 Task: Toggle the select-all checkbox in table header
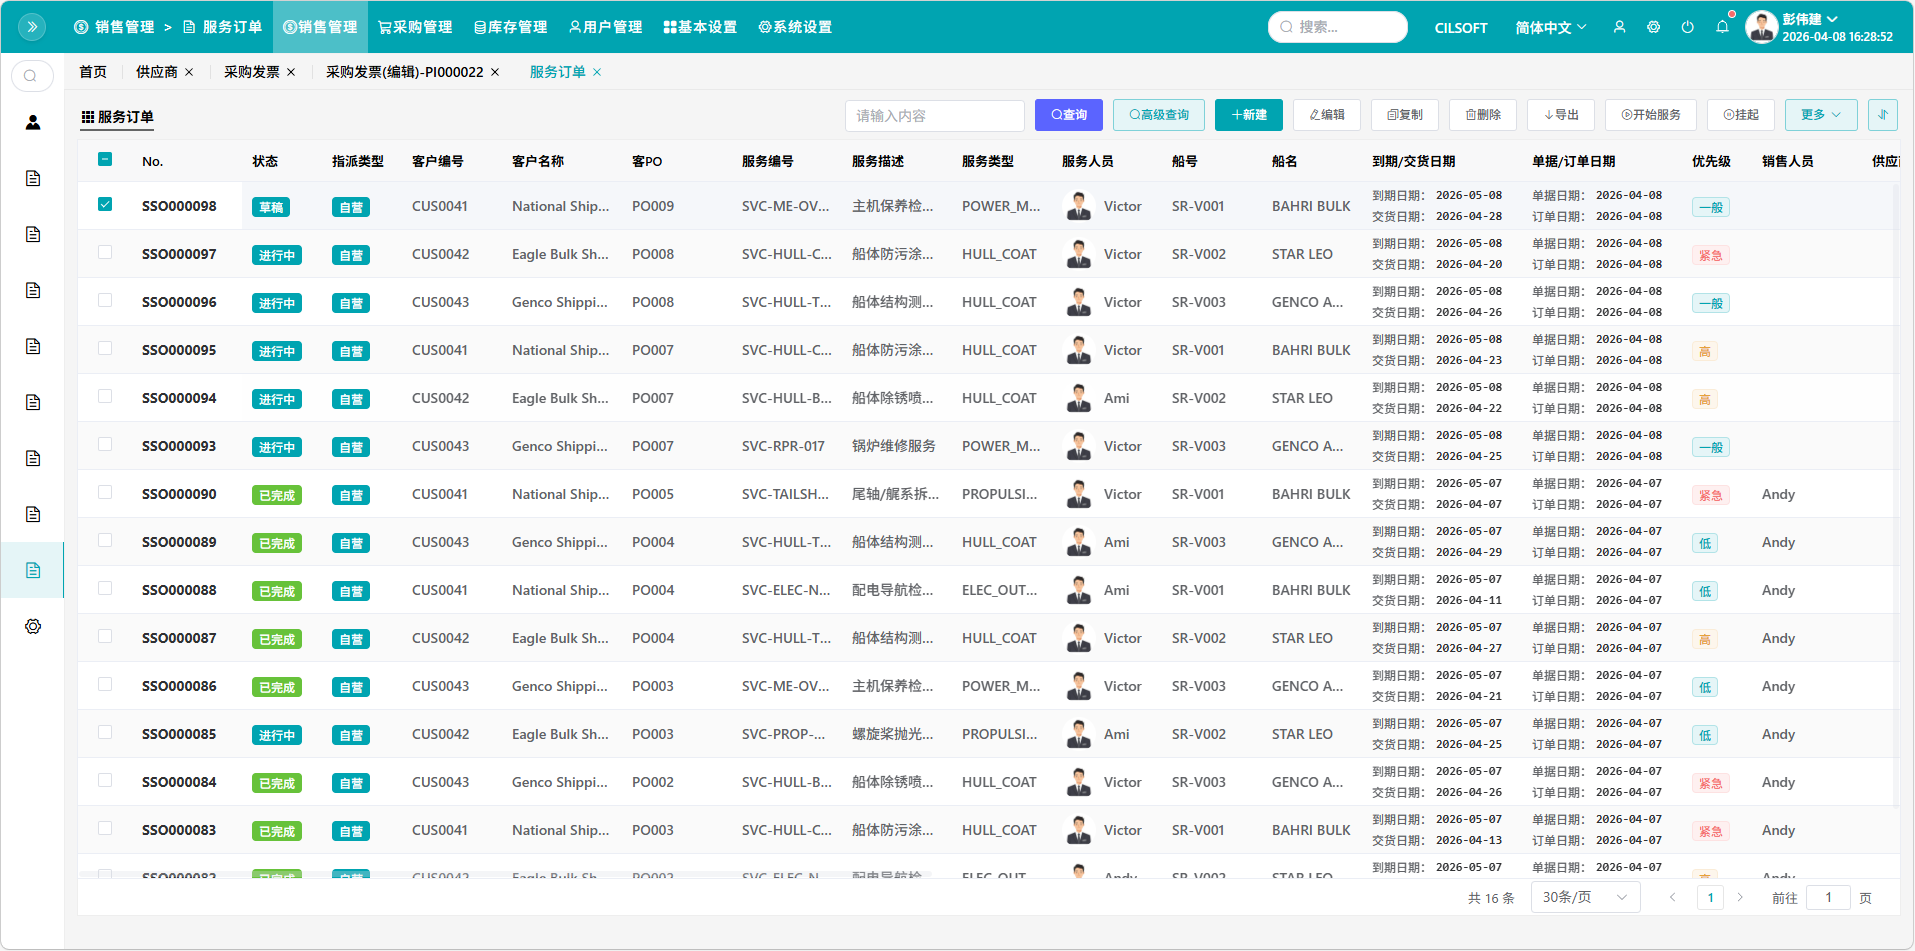pos(105,160)
